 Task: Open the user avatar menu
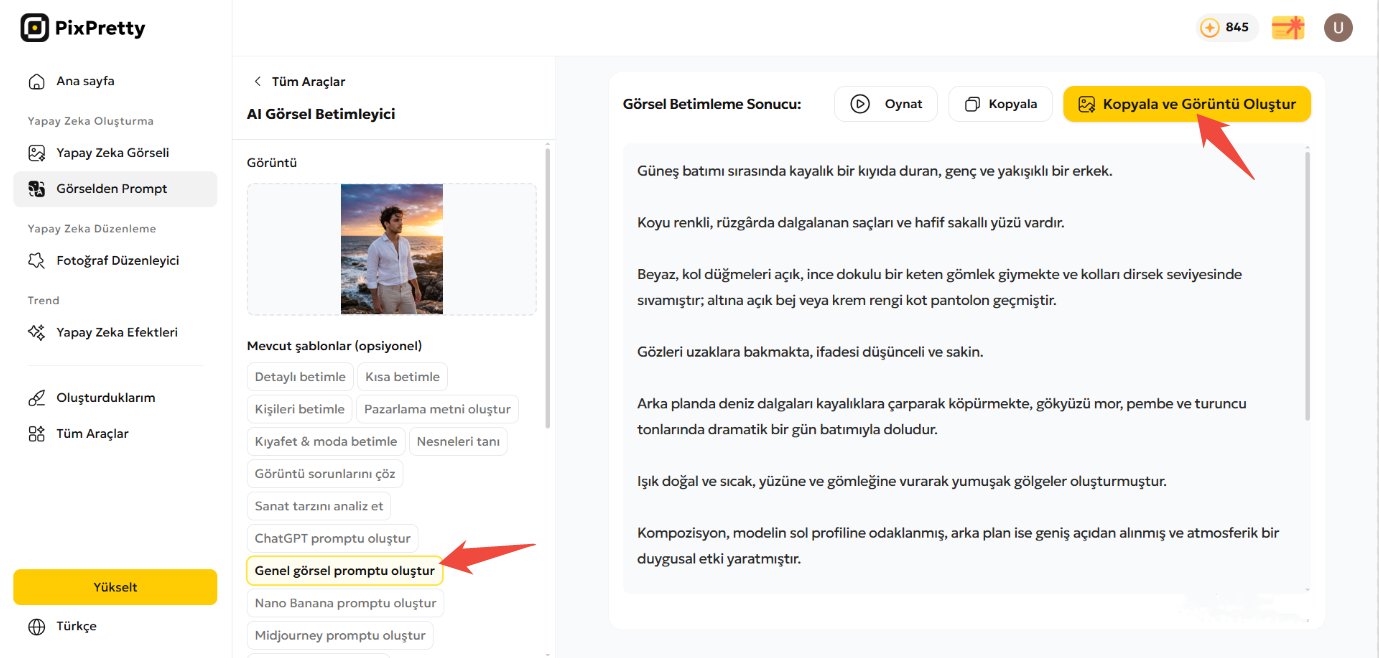(x=1338, y=27)
